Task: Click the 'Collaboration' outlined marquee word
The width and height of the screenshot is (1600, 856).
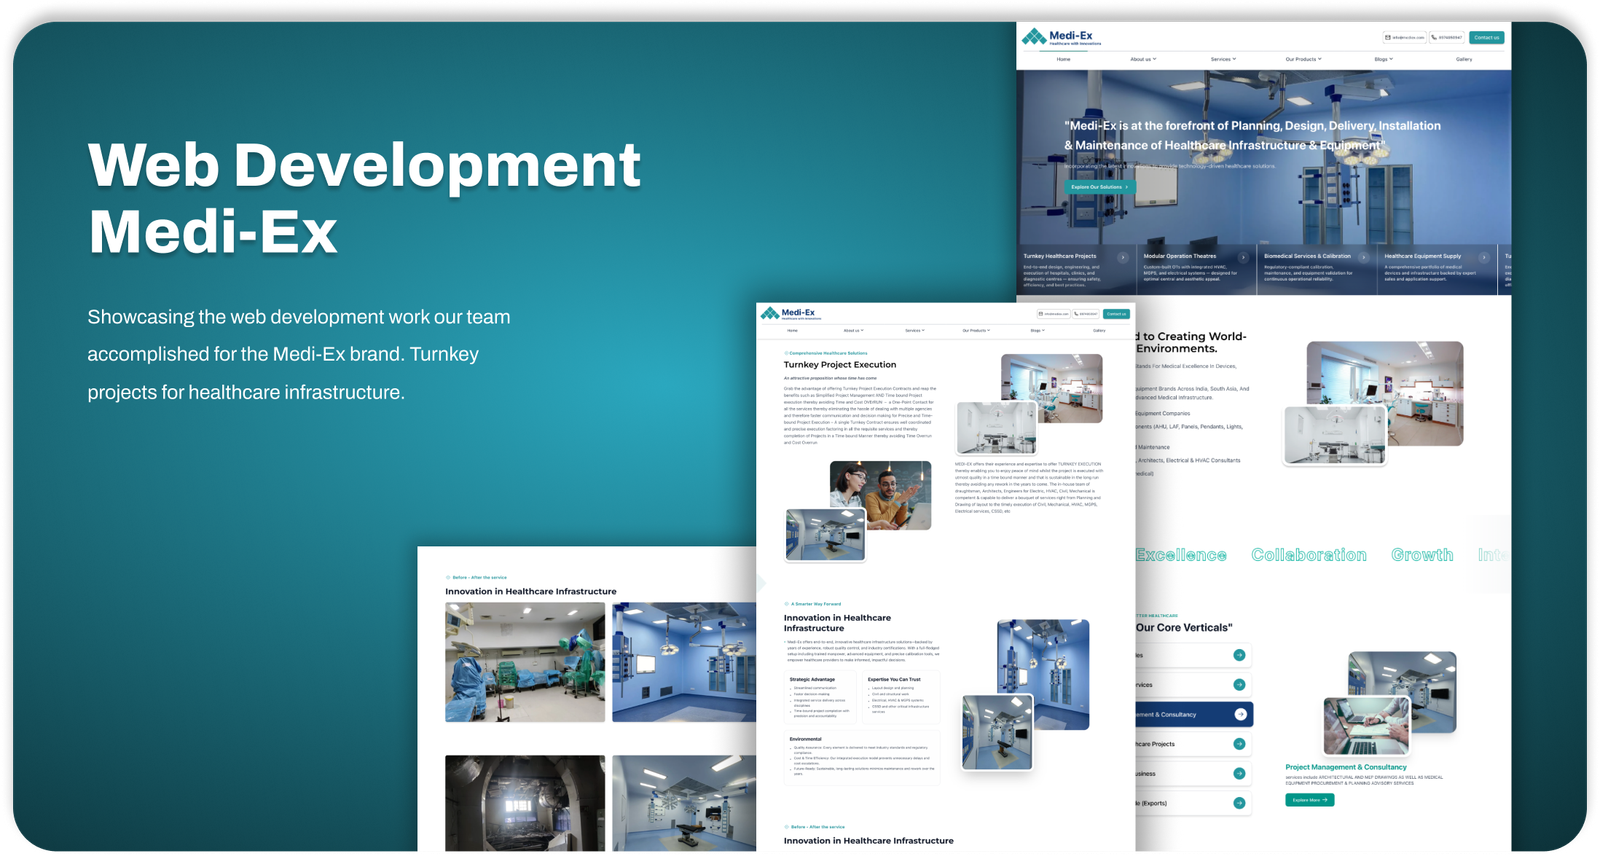Action: point(1309,555)
